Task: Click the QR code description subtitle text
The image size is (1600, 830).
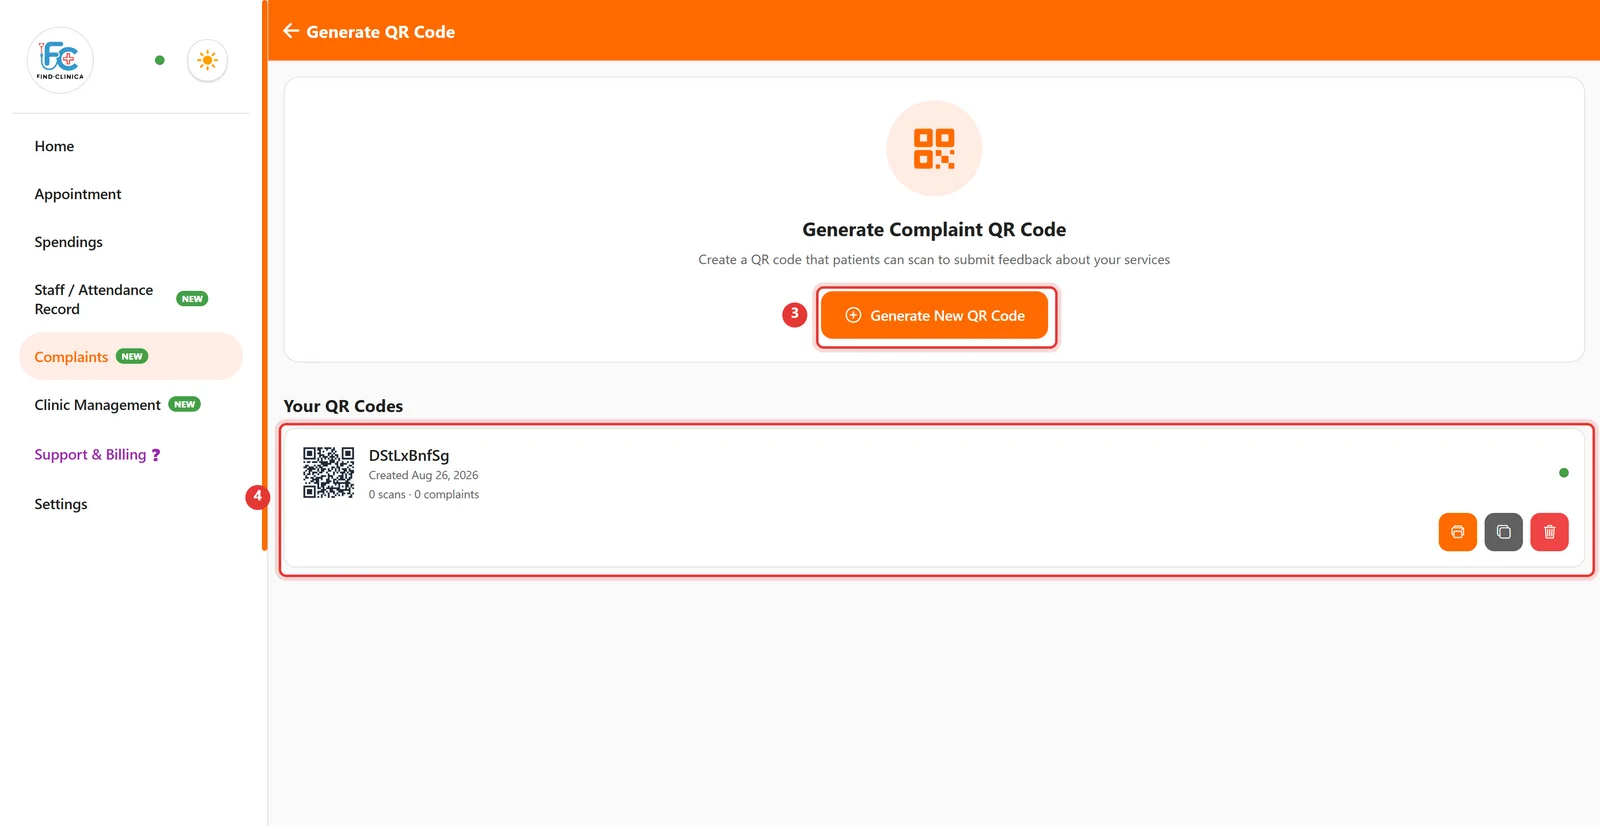Action: coord(934,260)
